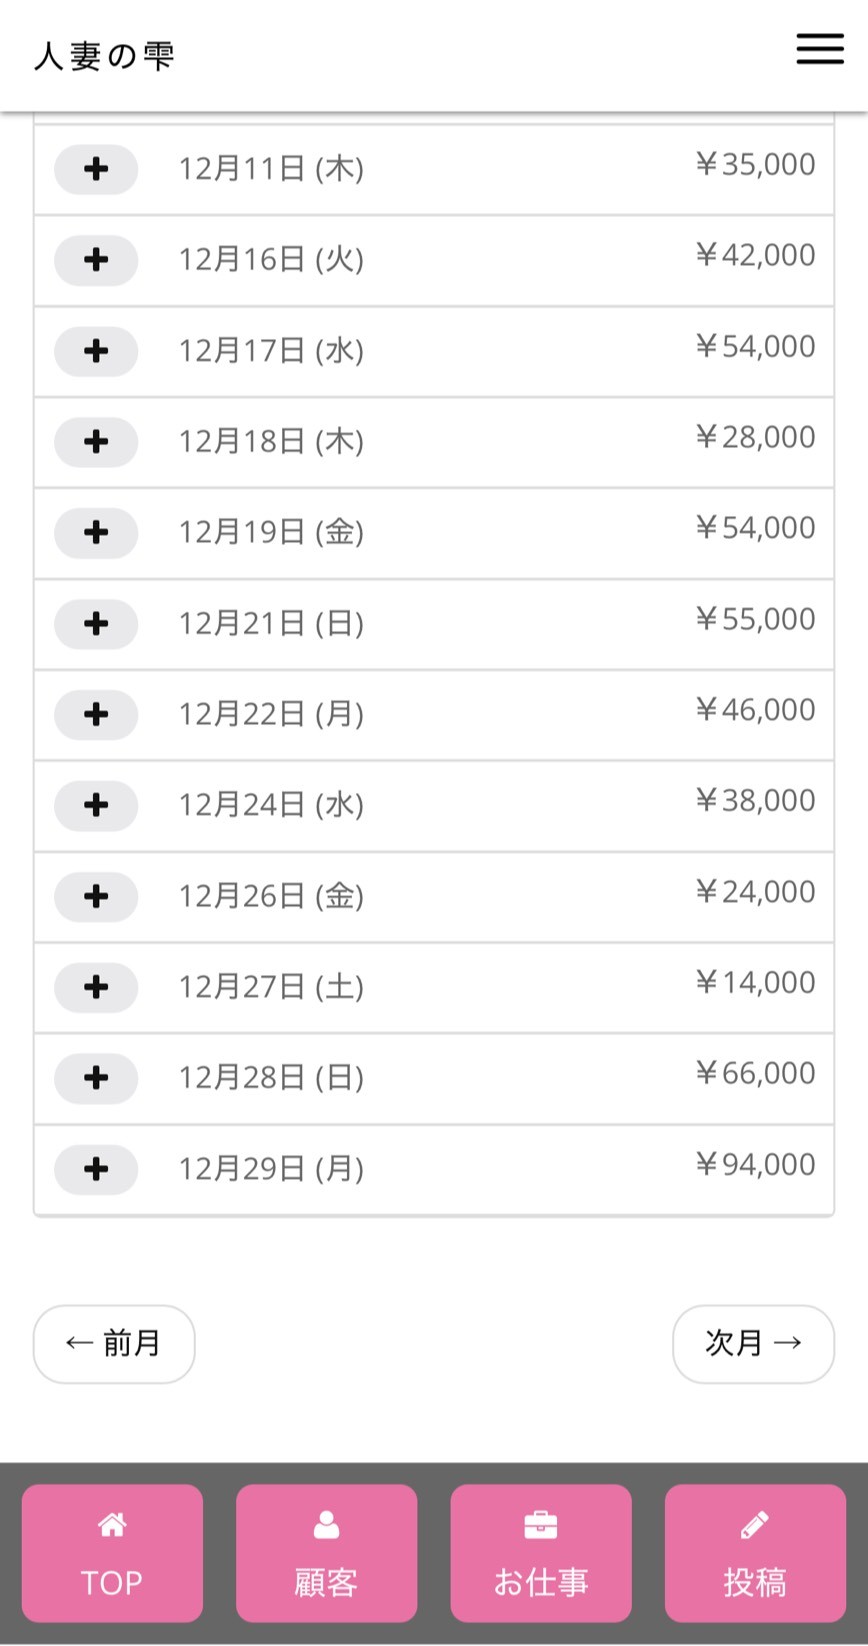Expand the 12月21日 (日) row
The height and width of the screenshot is (1646, 868).
pos(96,624)
